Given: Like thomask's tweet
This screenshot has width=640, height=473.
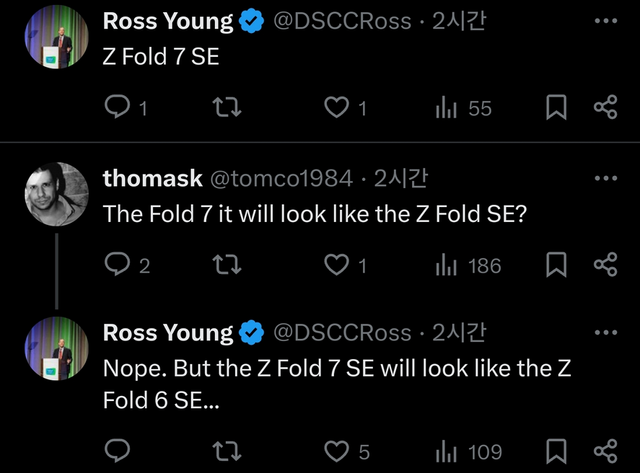Looking at the screenshot, I should (x=338, y=265).
